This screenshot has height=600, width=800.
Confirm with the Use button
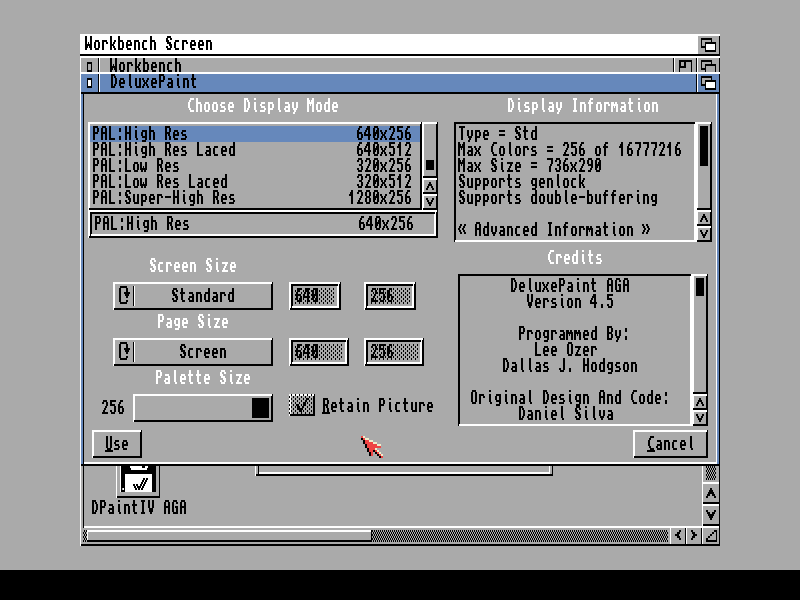[x=117, y=444]
